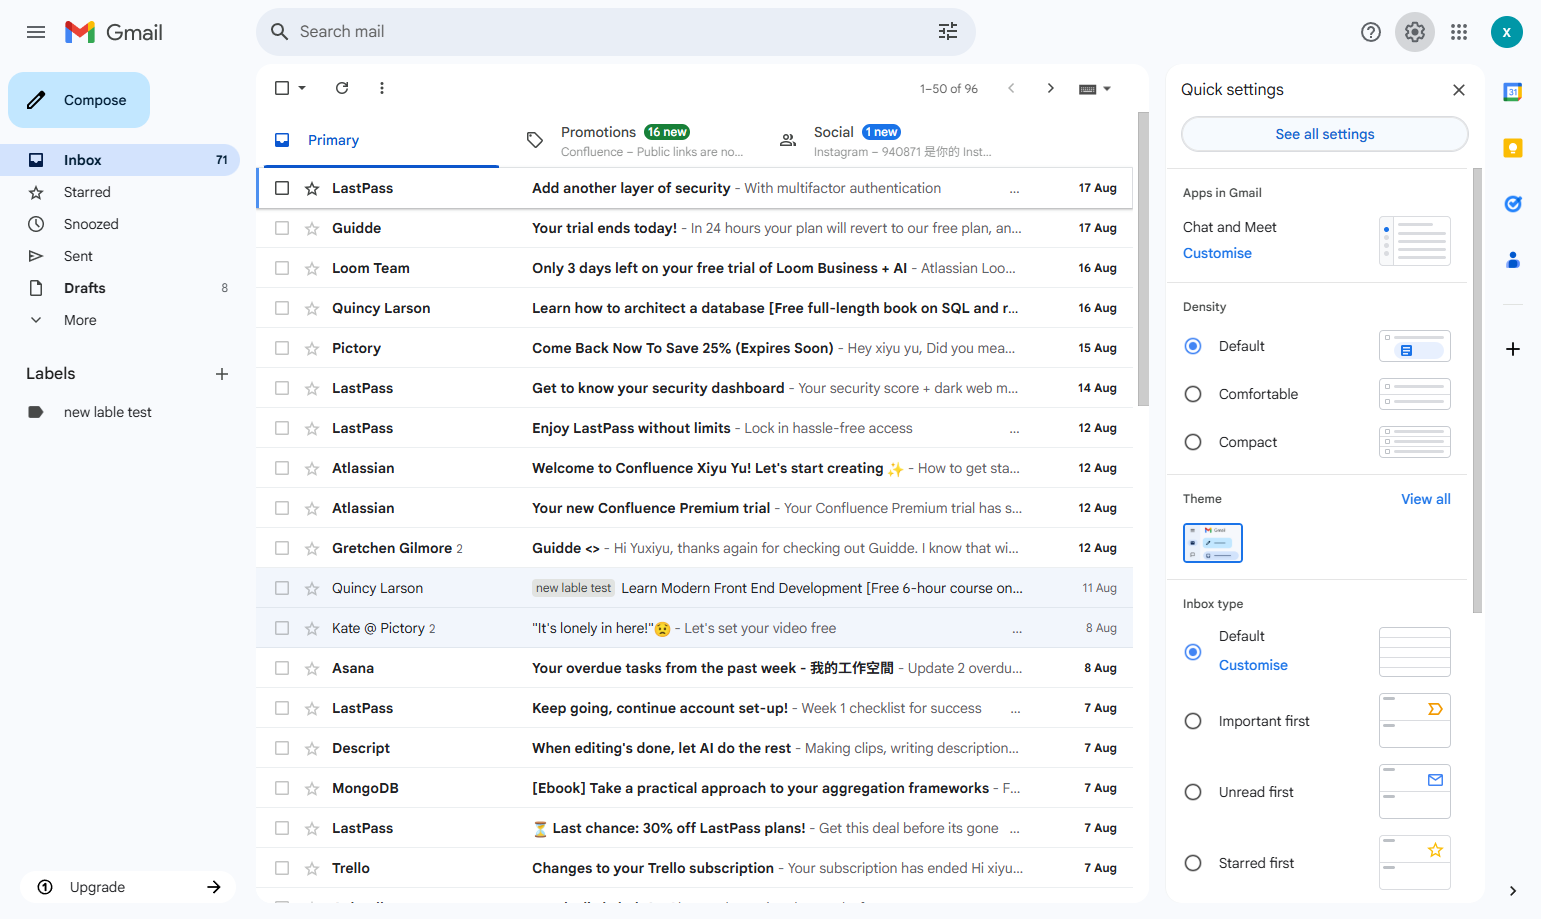Viewport: 1541px width, 919px height.
Task: Click the Upgrade button
Action: pos(128,887)
